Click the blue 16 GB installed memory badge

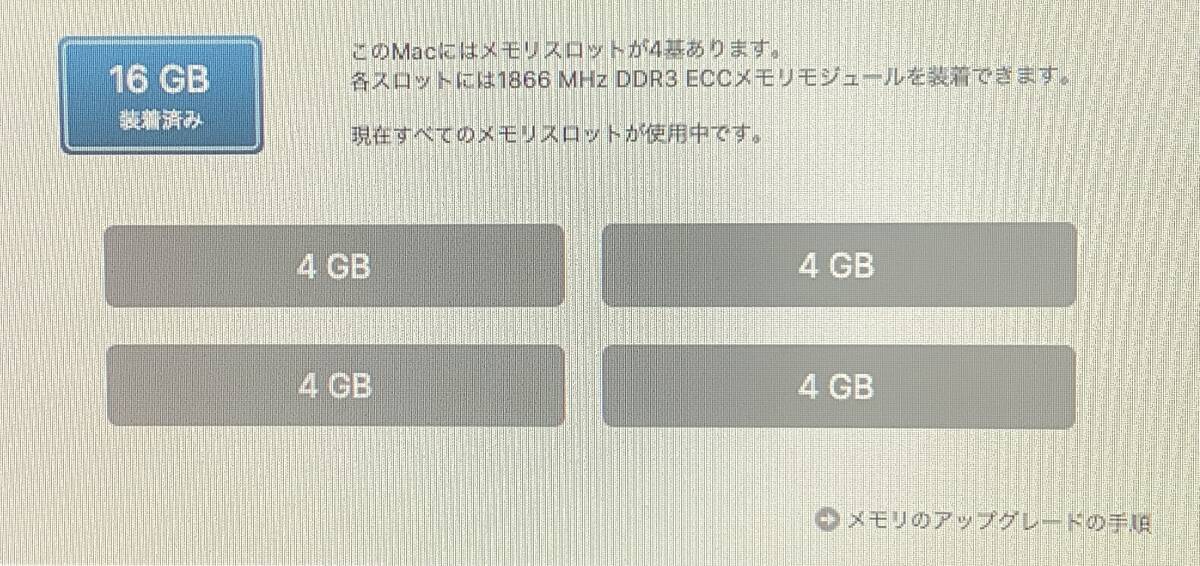(160, 95)
